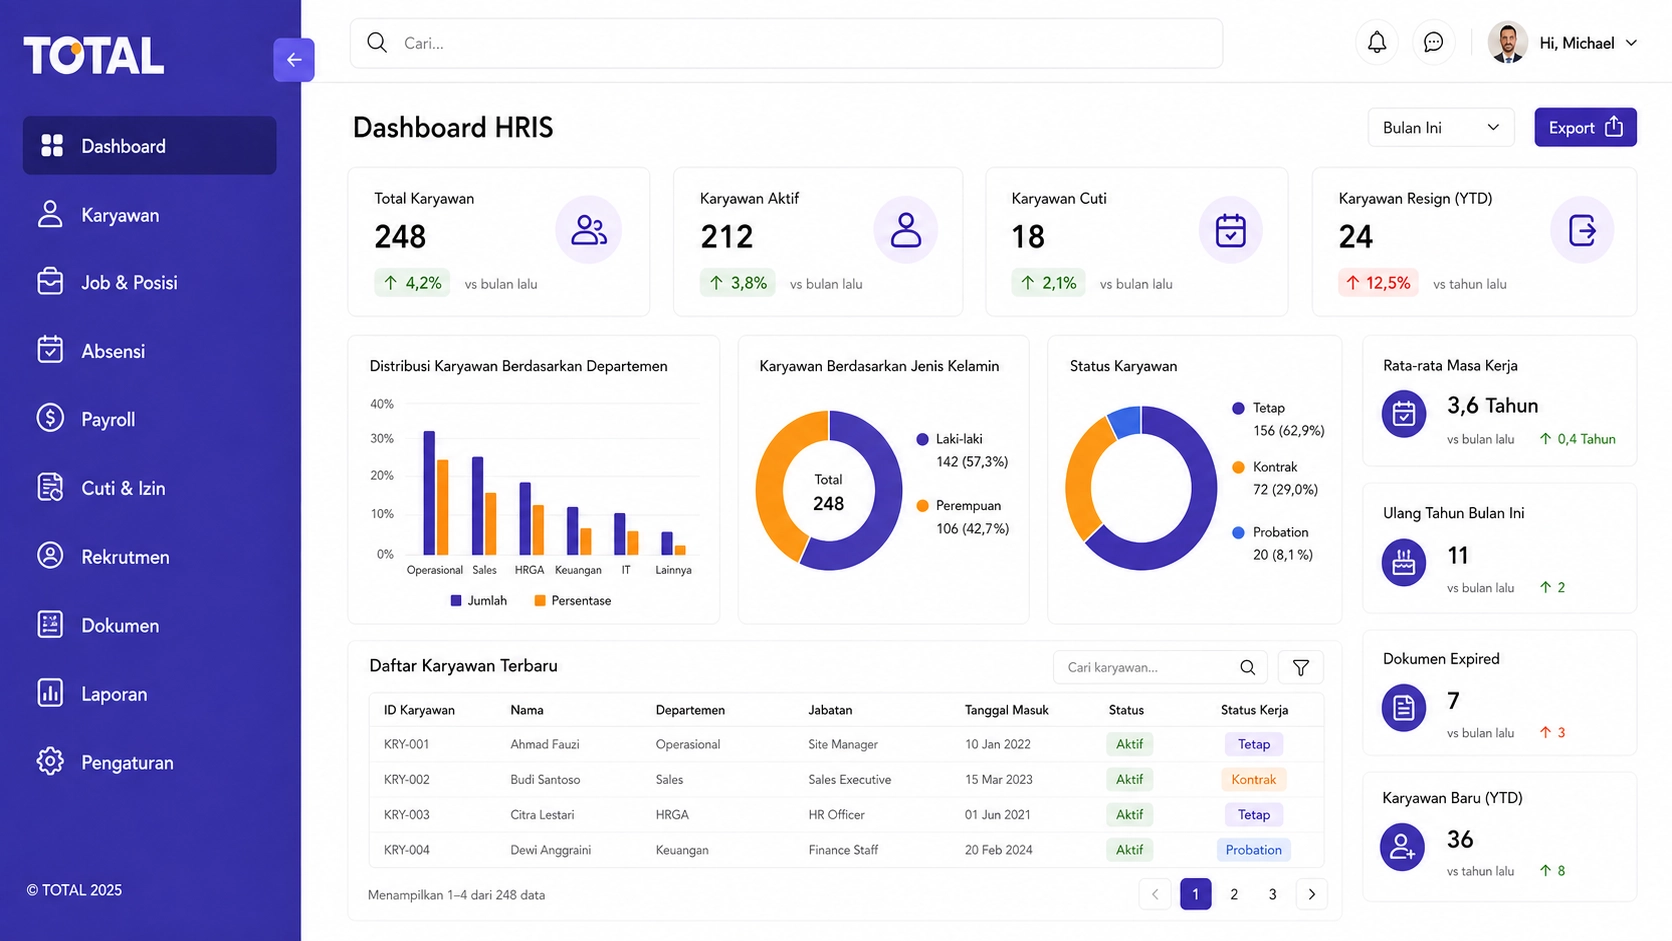1672x941 pixels.
Task: Click the 4,2% growth badge
Action: coord(413,283)
